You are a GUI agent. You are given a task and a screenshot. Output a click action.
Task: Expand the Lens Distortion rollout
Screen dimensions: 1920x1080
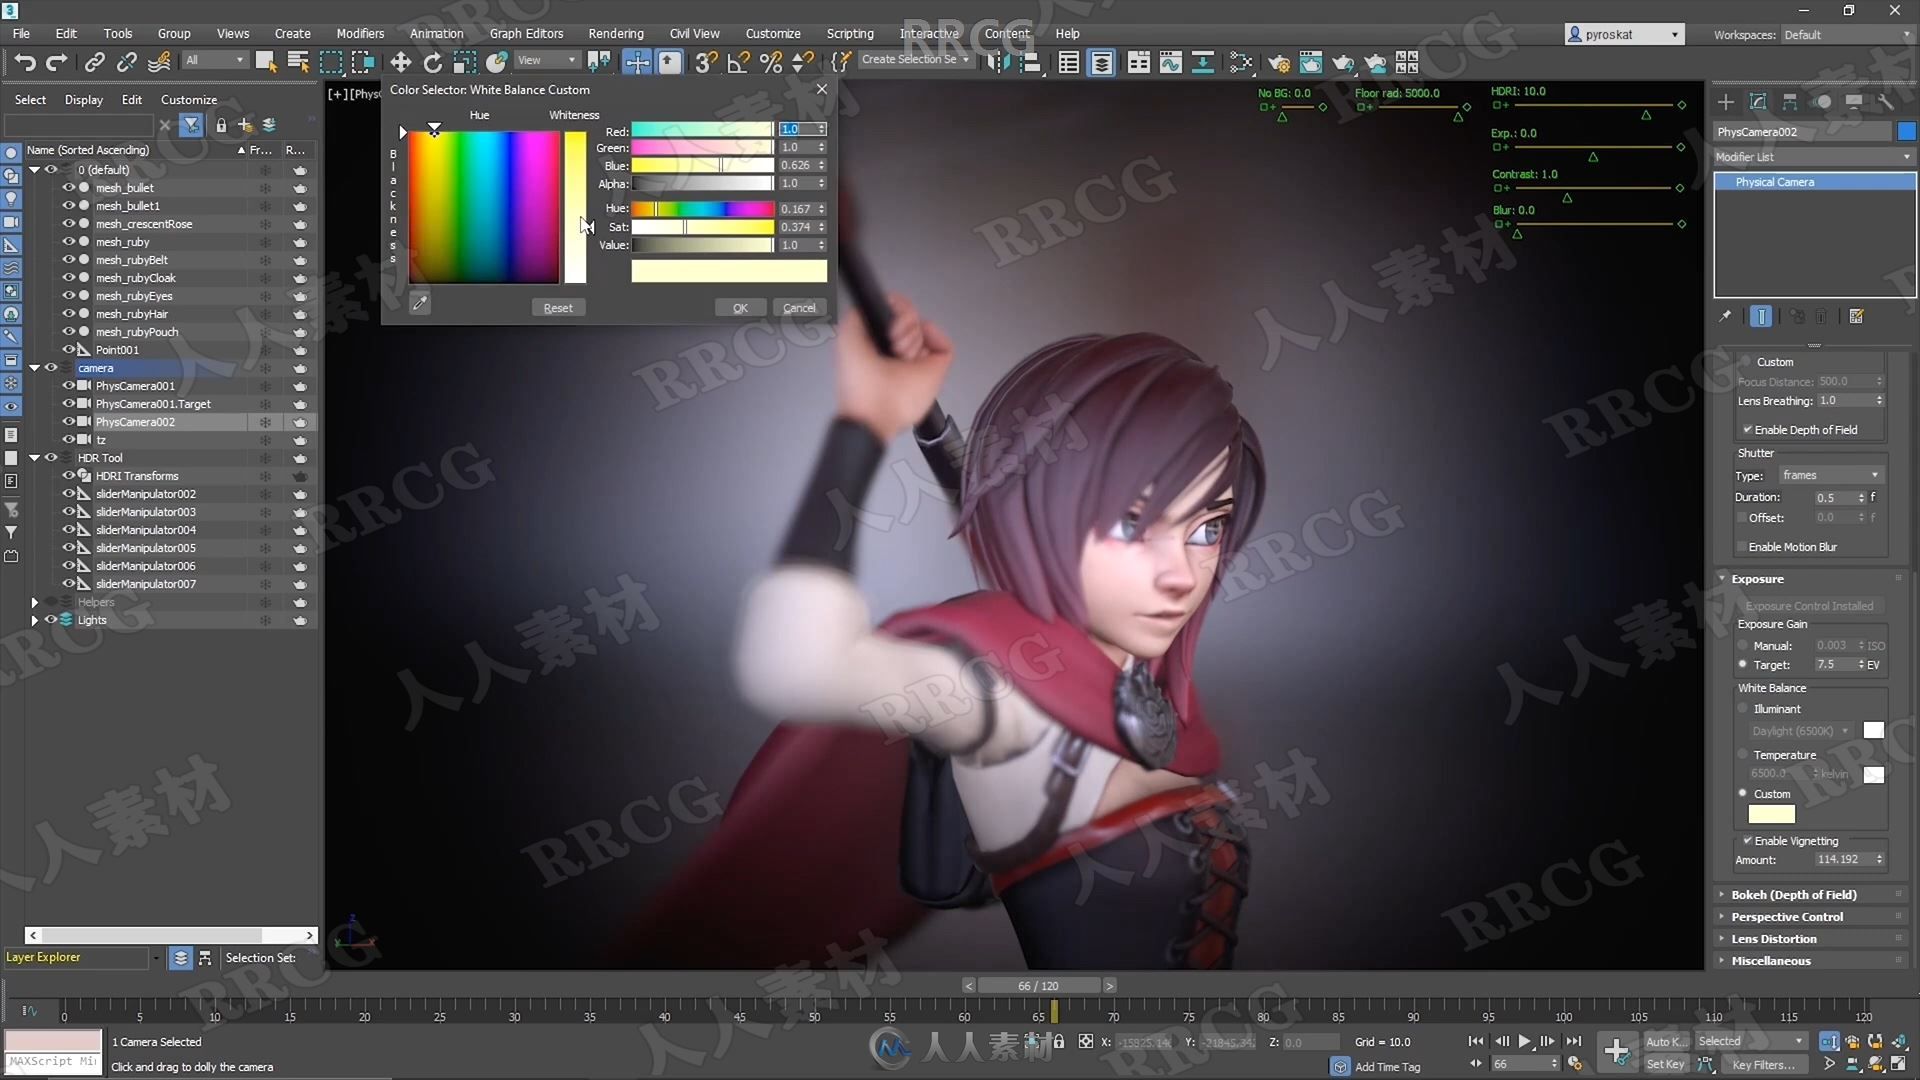coord(1812,939)
